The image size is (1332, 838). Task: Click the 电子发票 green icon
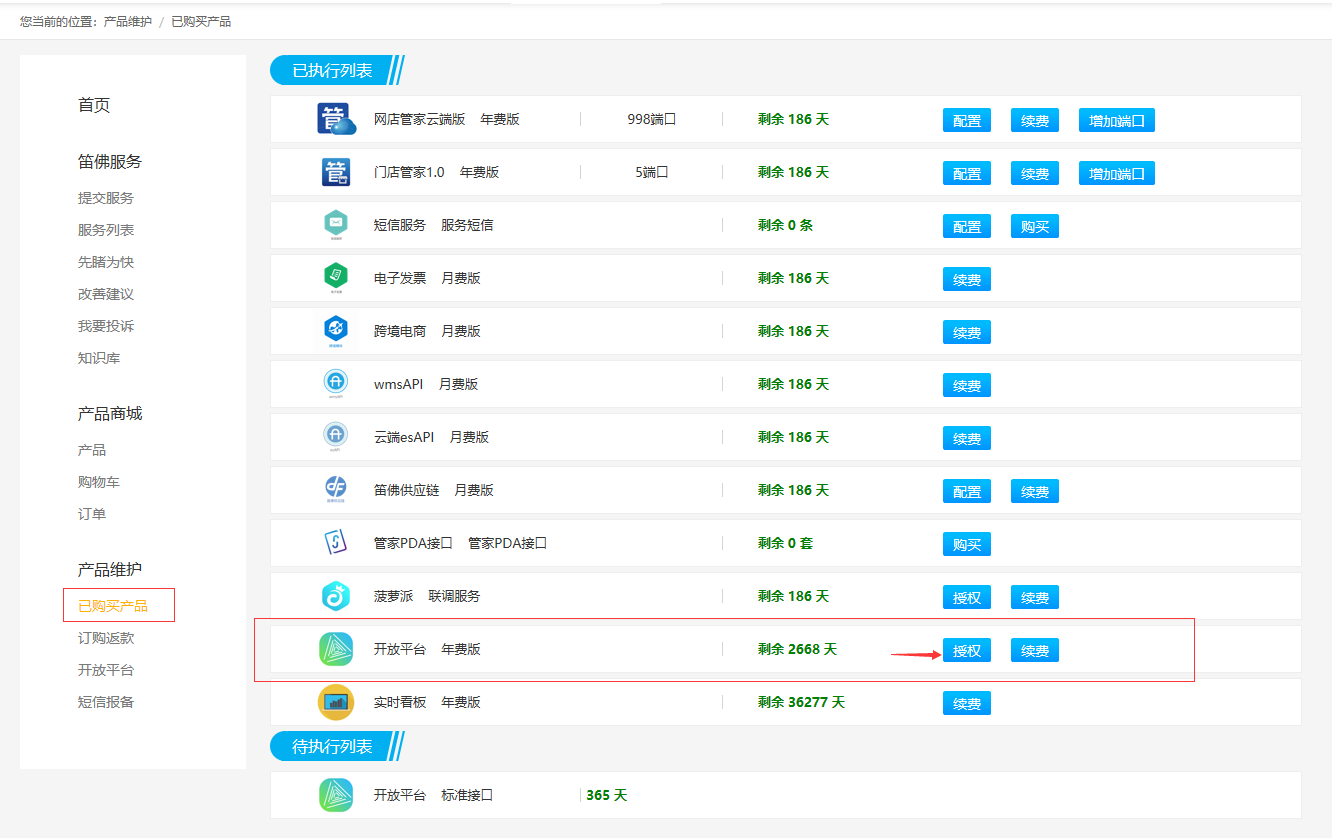pyautogui.click(x=336, y=278)
